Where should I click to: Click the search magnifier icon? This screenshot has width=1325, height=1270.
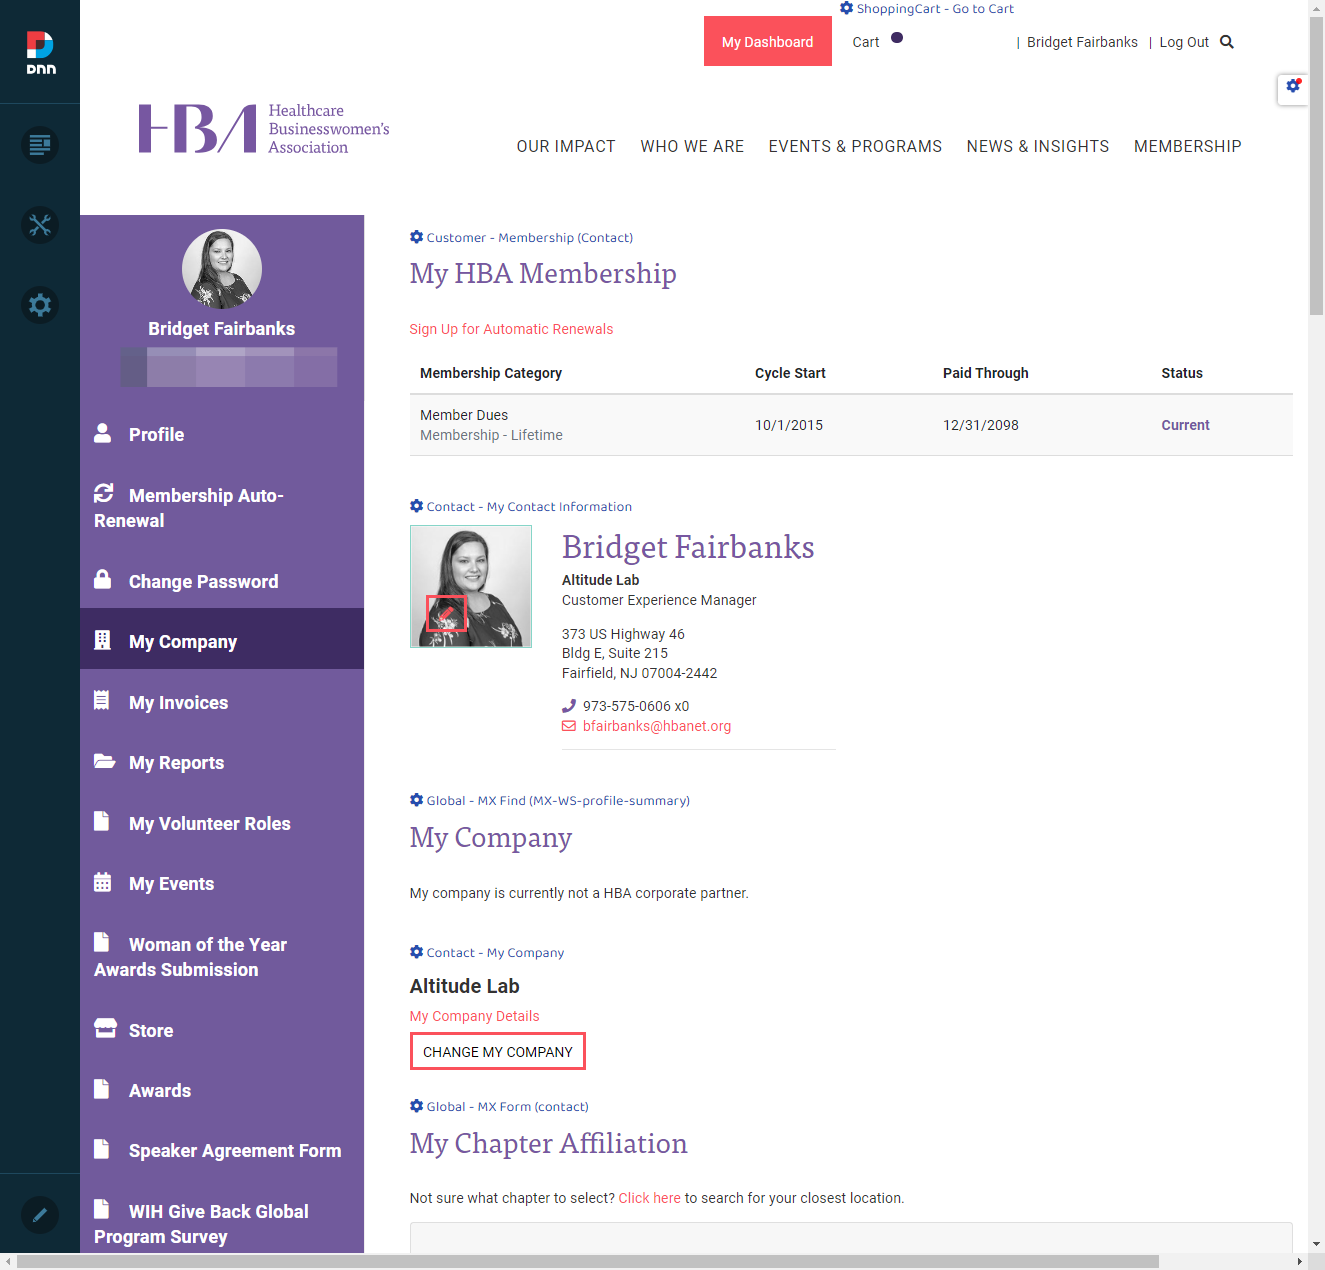pos(1227,42)
